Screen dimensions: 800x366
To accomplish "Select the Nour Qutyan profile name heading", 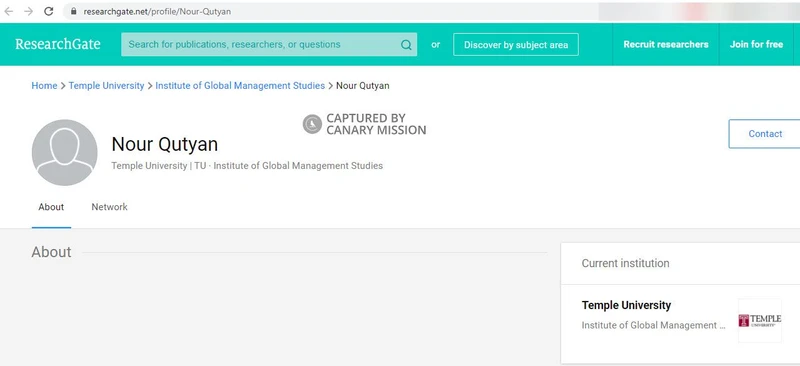I will click(165, 144).
